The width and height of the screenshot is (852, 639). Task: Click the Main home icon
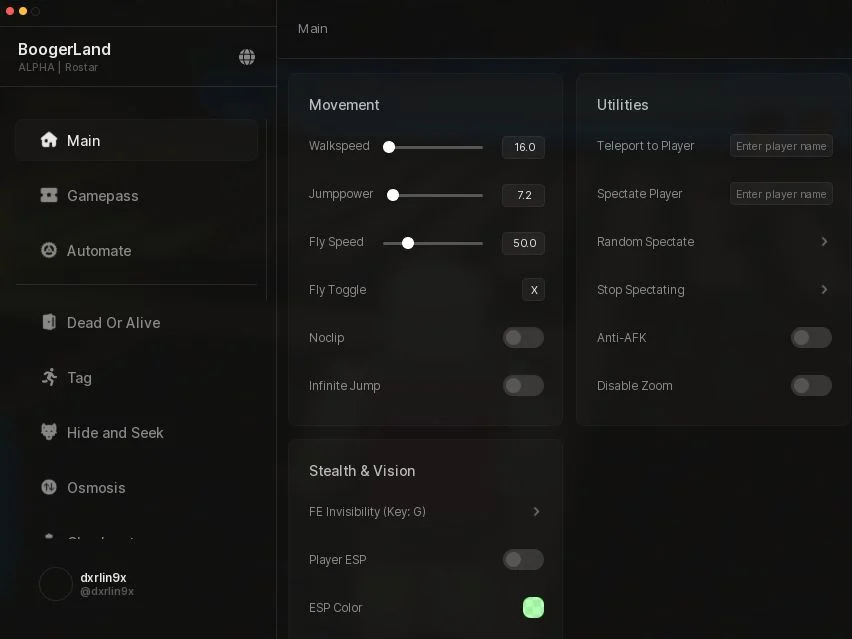pos(49,140)
